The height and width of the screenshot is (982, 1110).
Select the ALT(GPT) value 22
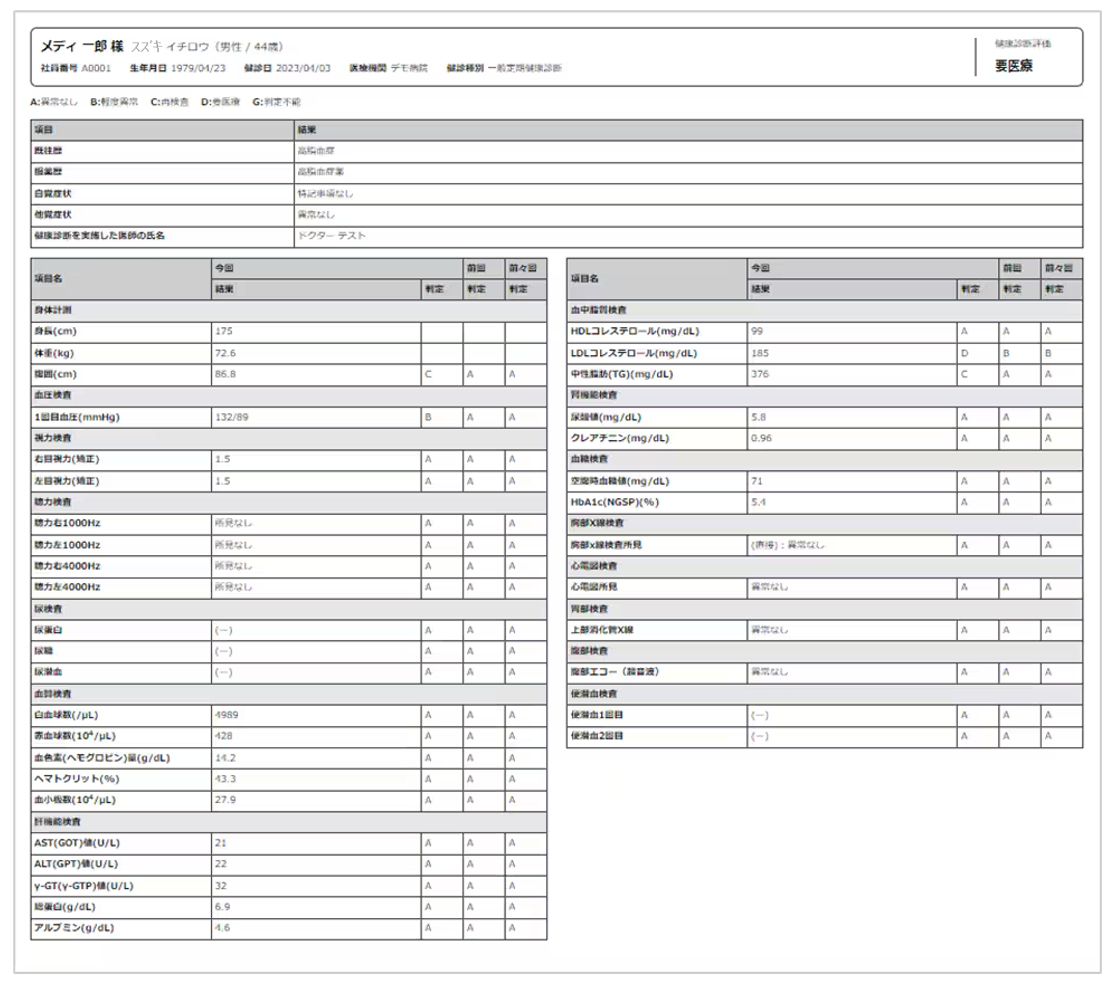[x=221, y=864]
